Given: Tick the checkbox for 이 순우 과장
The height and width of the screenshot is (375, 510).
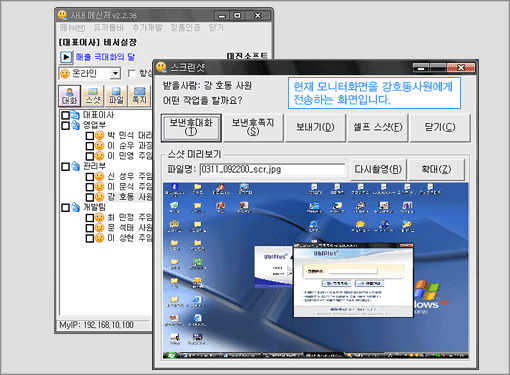Looking at the screenshot, I should pyautogui.click(x=90, y=146).
